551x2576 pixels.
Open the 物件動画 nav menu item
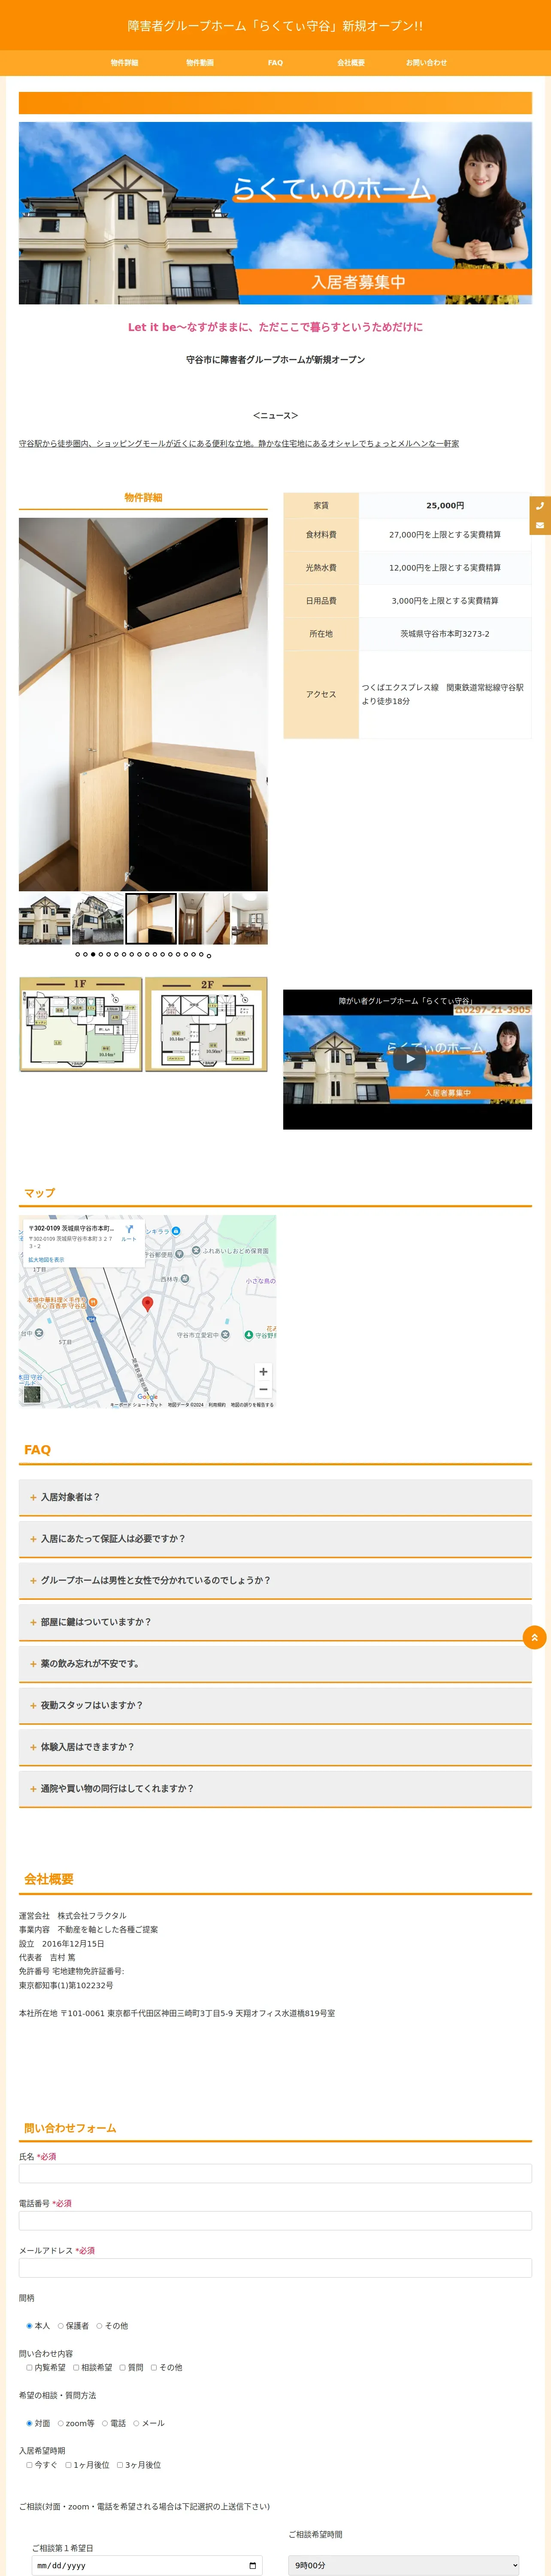pyautogui.click(x=200, y=63)
